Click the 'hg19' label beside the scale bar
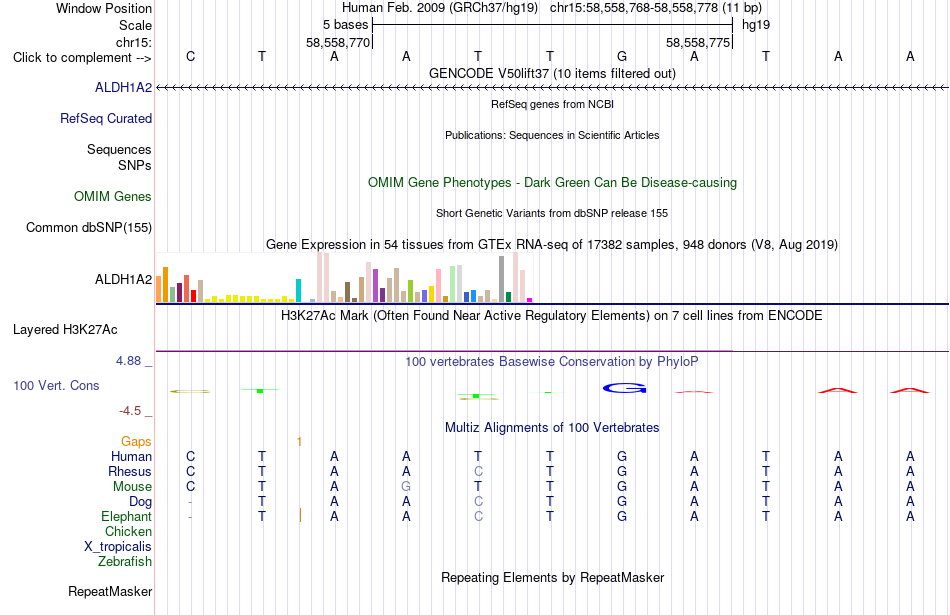This screenshot has width=950, height=615. point(756,25)
